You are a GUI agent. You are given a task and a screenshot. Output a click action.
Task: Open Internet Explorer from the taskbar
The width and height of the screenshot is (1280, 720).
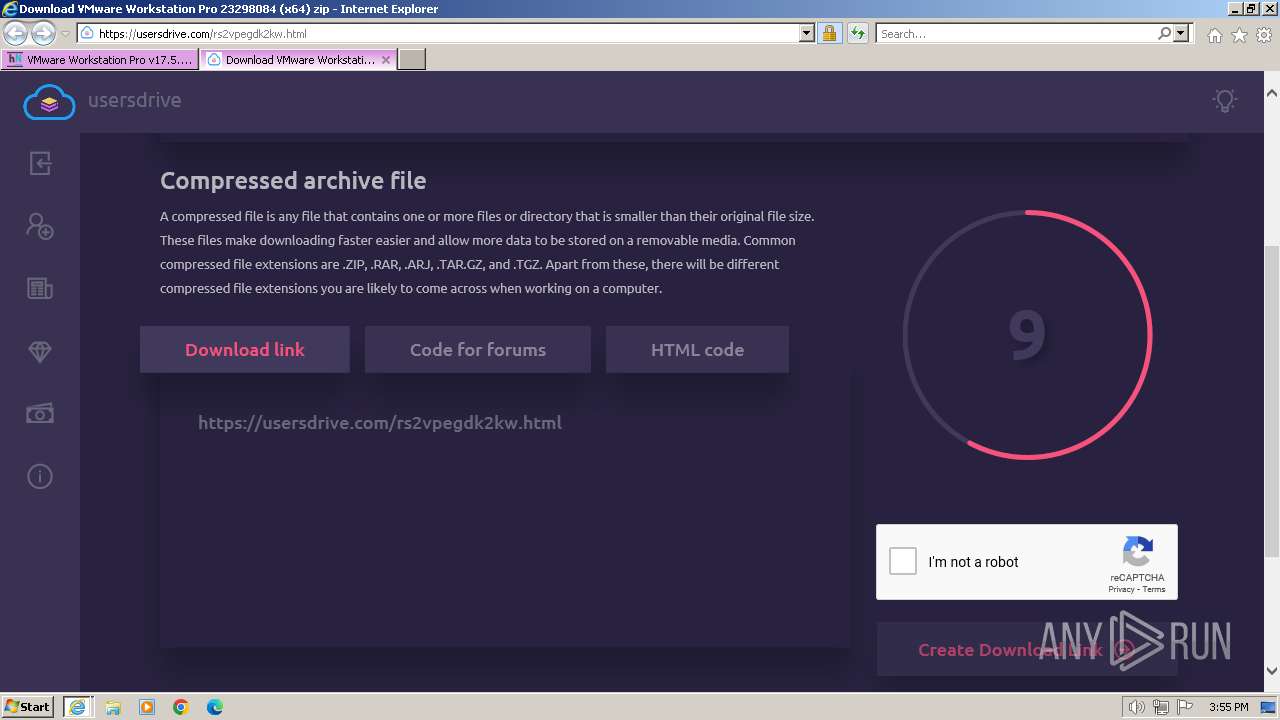click(x=77, y=707)
